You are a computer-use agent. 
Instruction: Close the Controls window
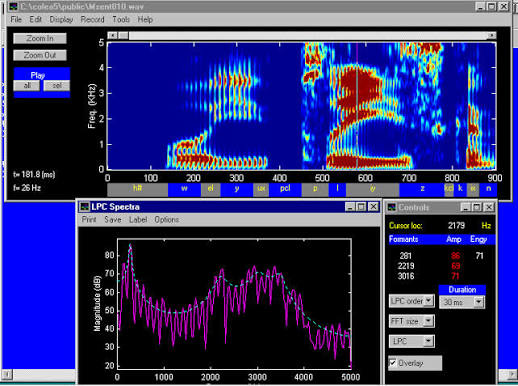coord(489,207)
